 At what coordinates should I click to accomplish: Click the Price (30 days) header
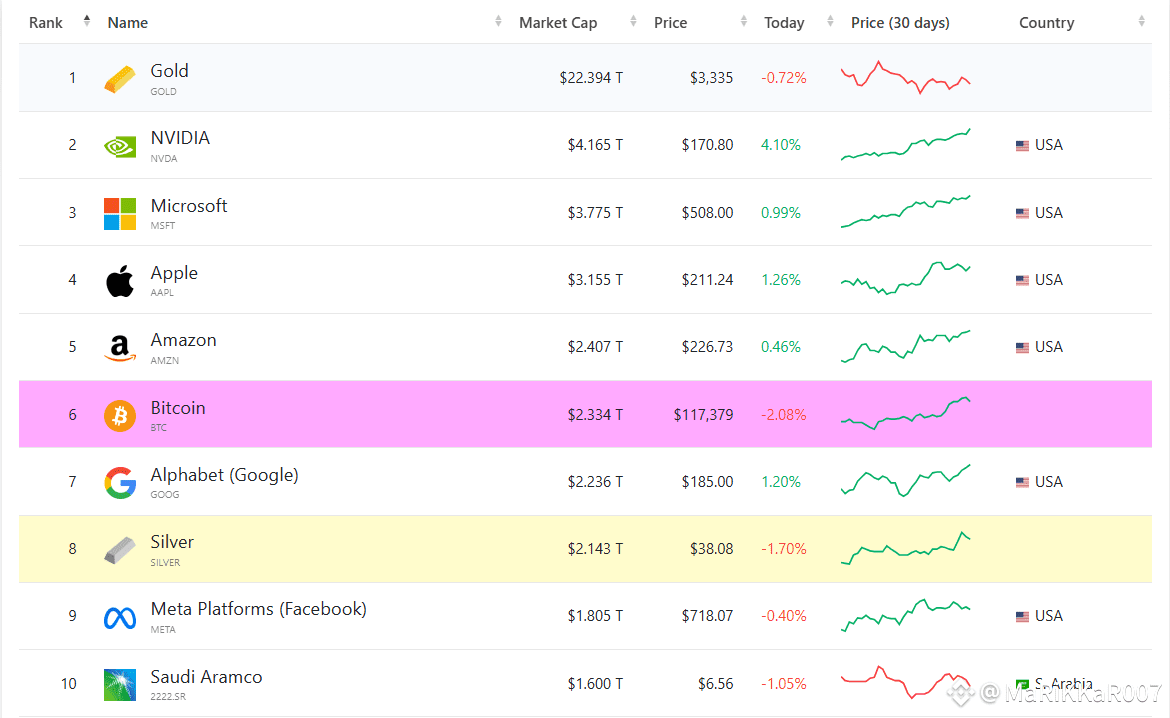pyautogui.click(x=900, y=23)
